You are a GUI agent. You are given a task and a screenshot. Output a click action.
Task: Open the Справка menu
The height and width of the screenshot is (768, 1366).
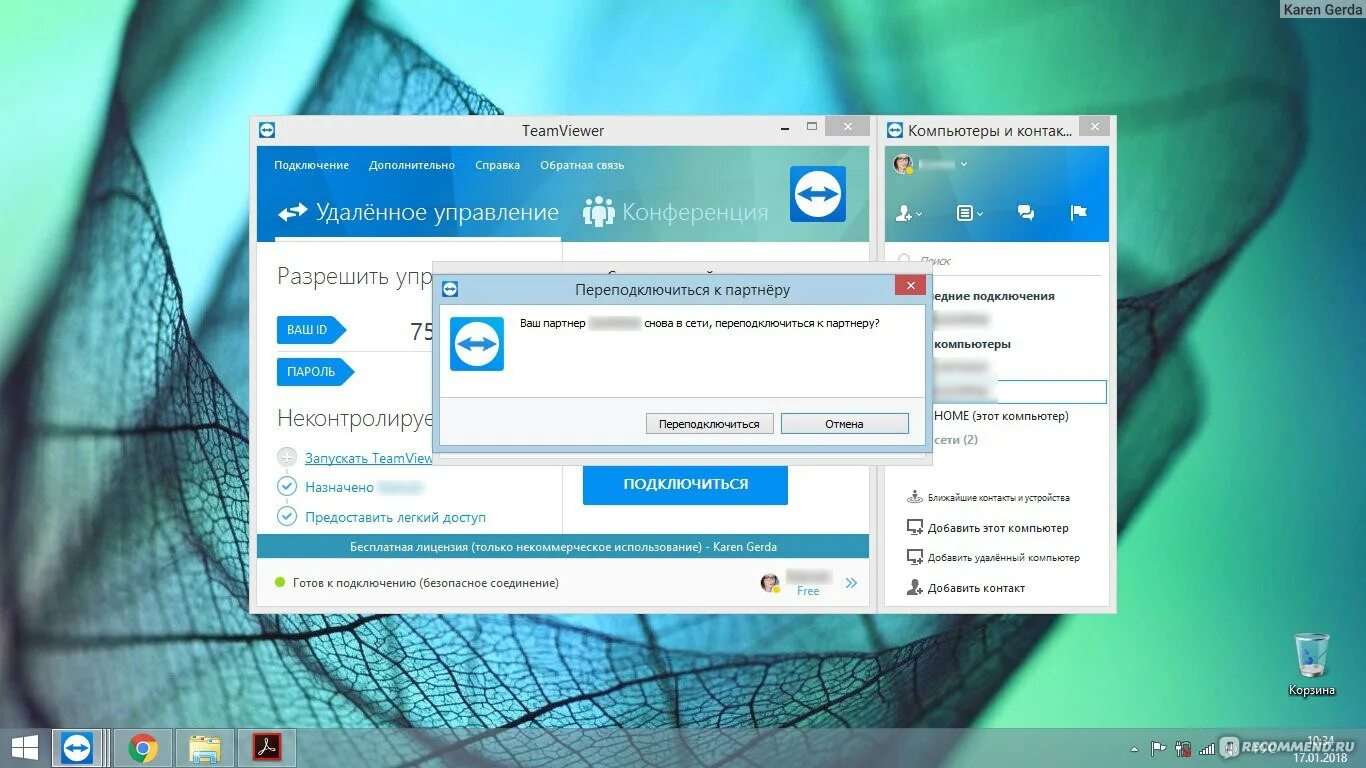(x=498, y=166)
